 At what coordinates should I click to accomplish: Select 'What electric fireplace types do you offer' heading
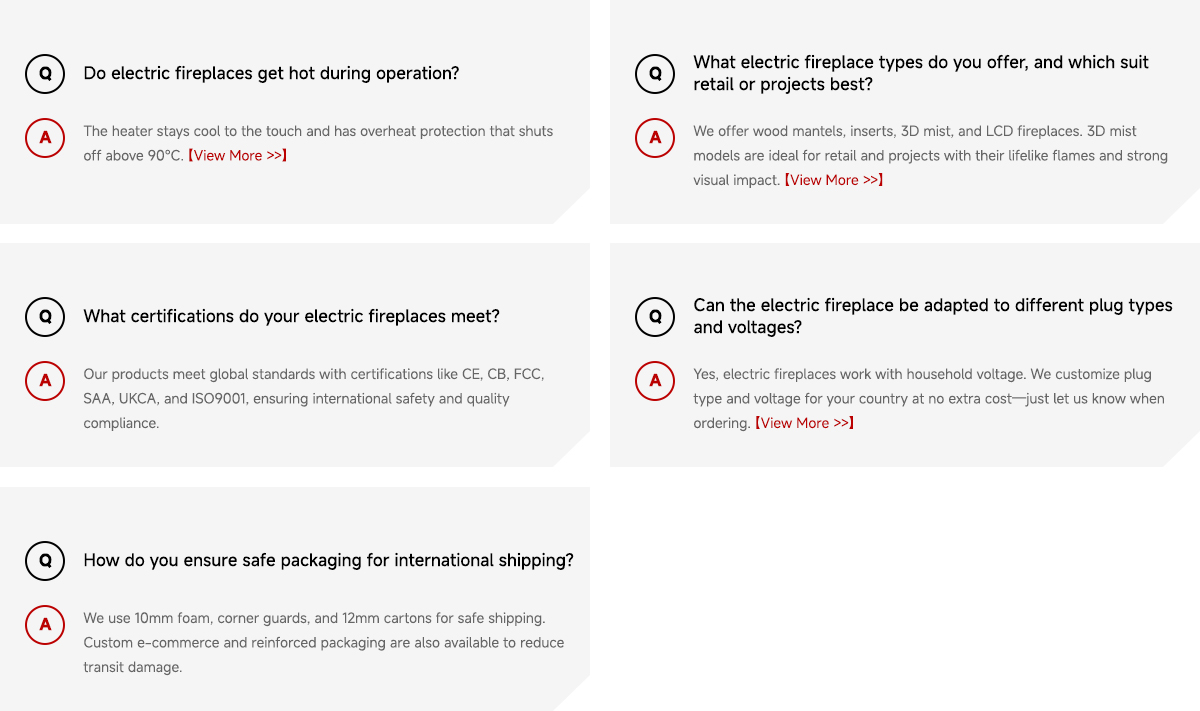[921, 73]
